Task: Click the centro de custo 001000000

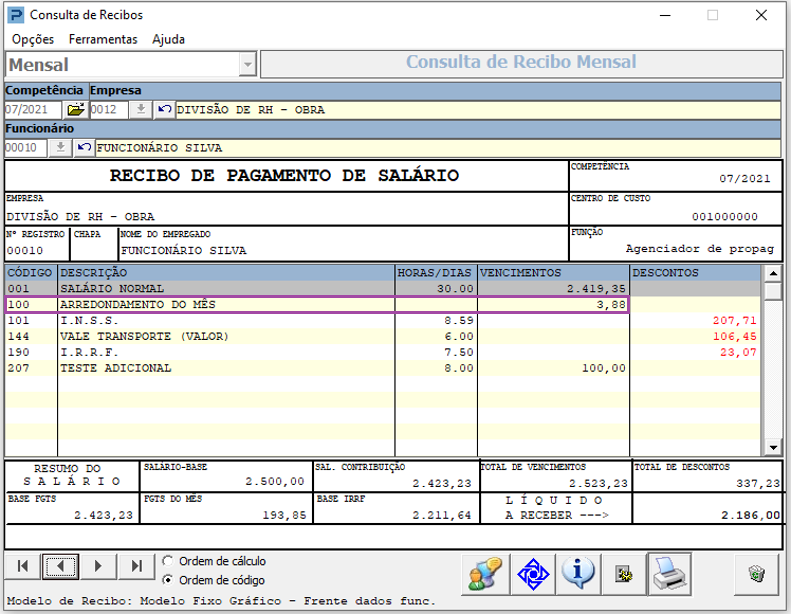Action: pyautogui.click(x=725, y=216)
